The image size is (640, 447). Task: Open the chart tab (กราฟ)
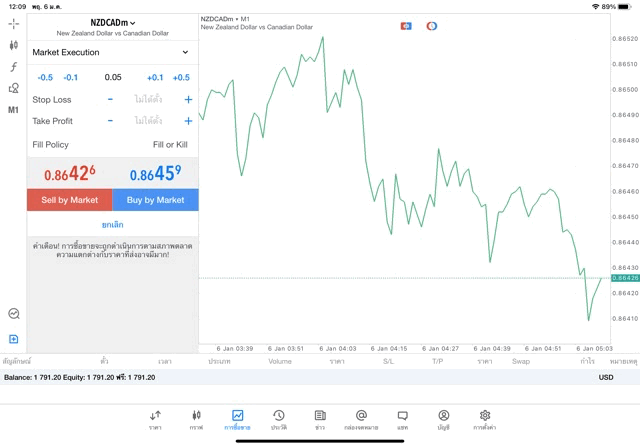(196, 420)
